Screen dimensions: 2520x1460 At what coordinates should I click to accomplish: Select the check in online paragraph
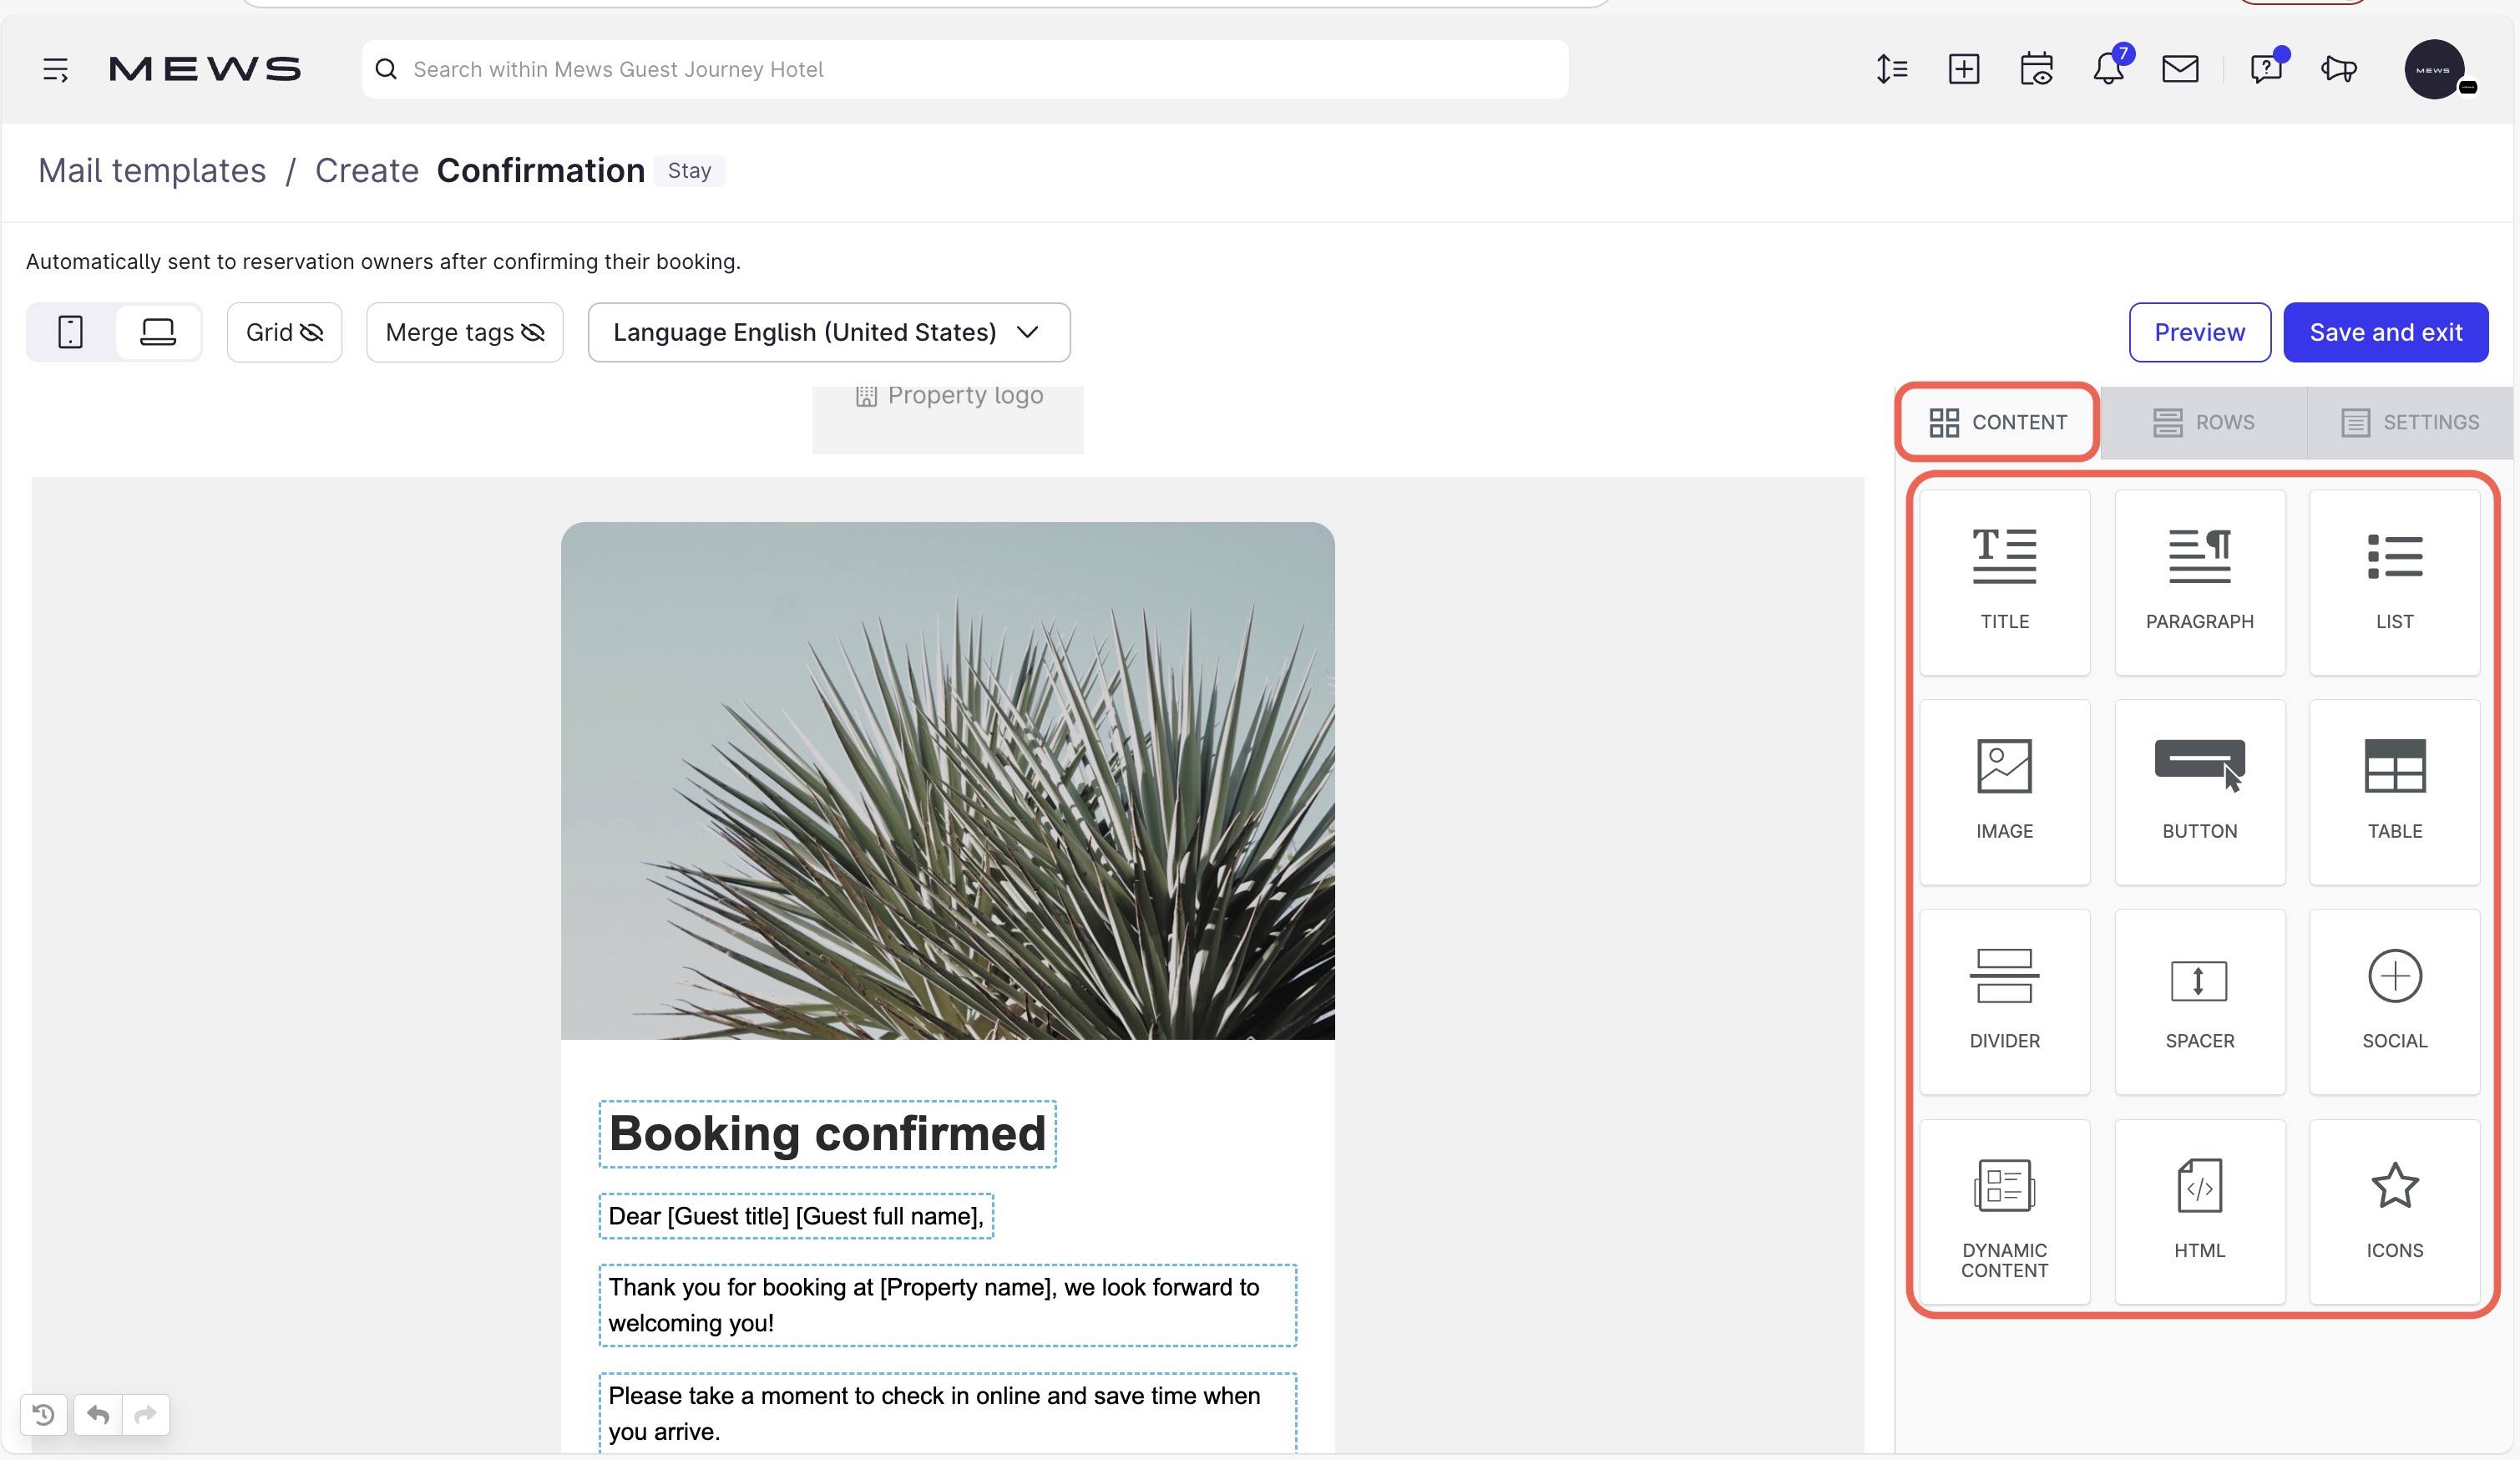pos(947,1412)
